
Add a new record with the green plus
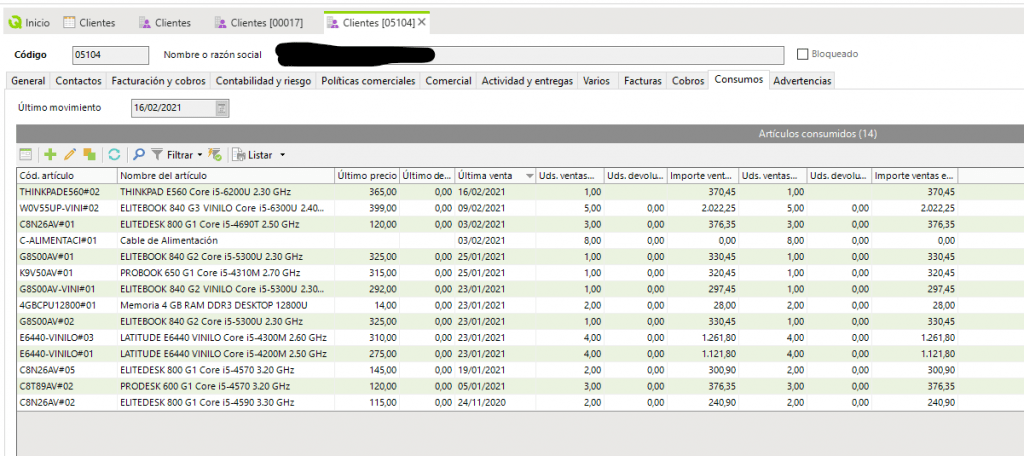pos(50,155)
